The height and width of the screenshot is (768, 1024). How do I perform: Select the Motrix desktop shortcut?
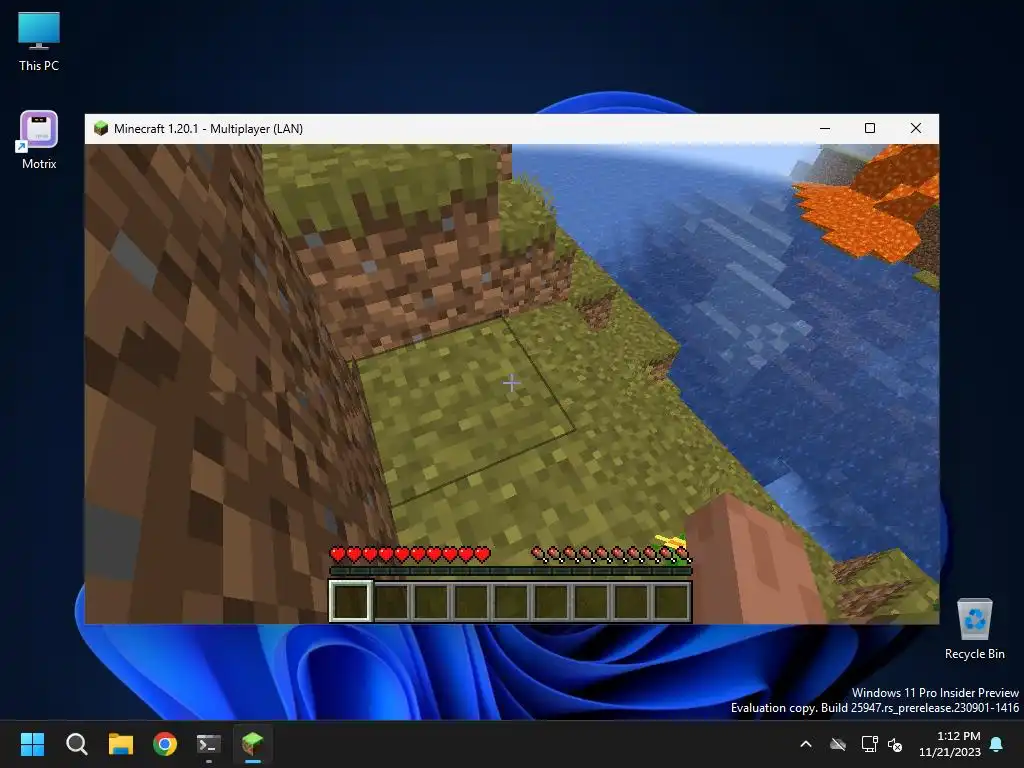(39, 140)
